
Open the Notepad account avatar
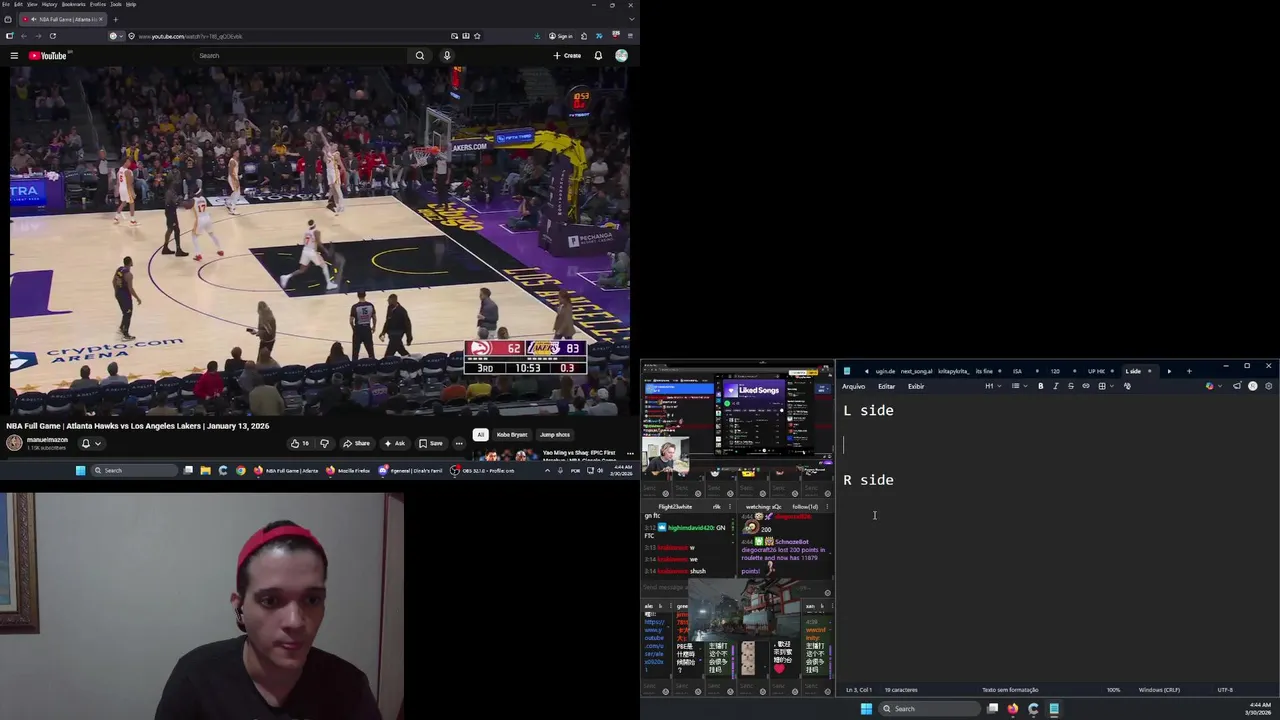(x=1253, y=386)
